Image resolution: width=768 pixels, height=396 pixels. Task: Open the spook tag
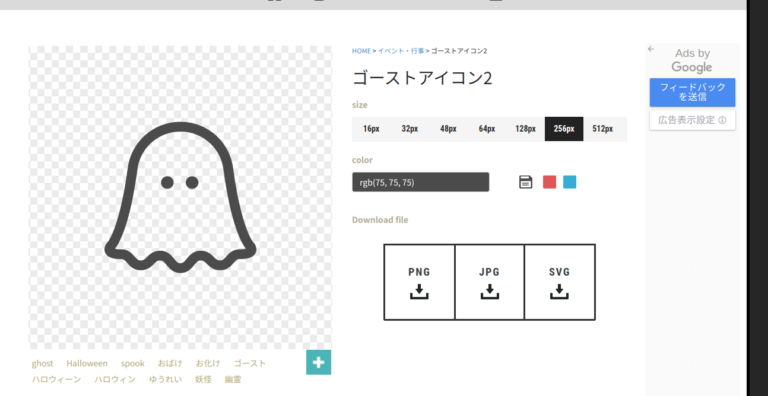click(x=133, y=363)
